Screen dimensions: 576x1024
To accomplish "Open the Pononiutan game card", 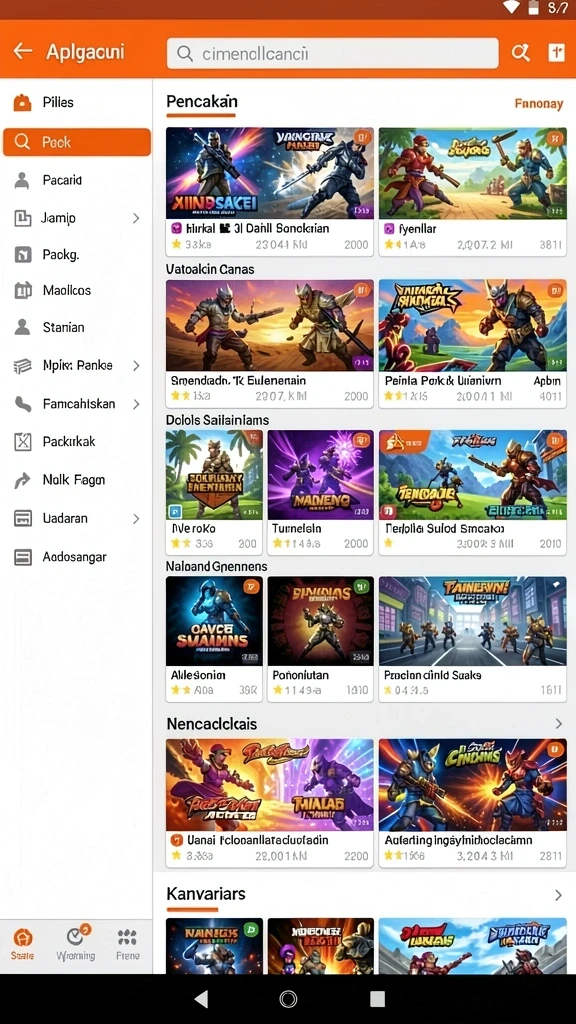I will point(321,639).
